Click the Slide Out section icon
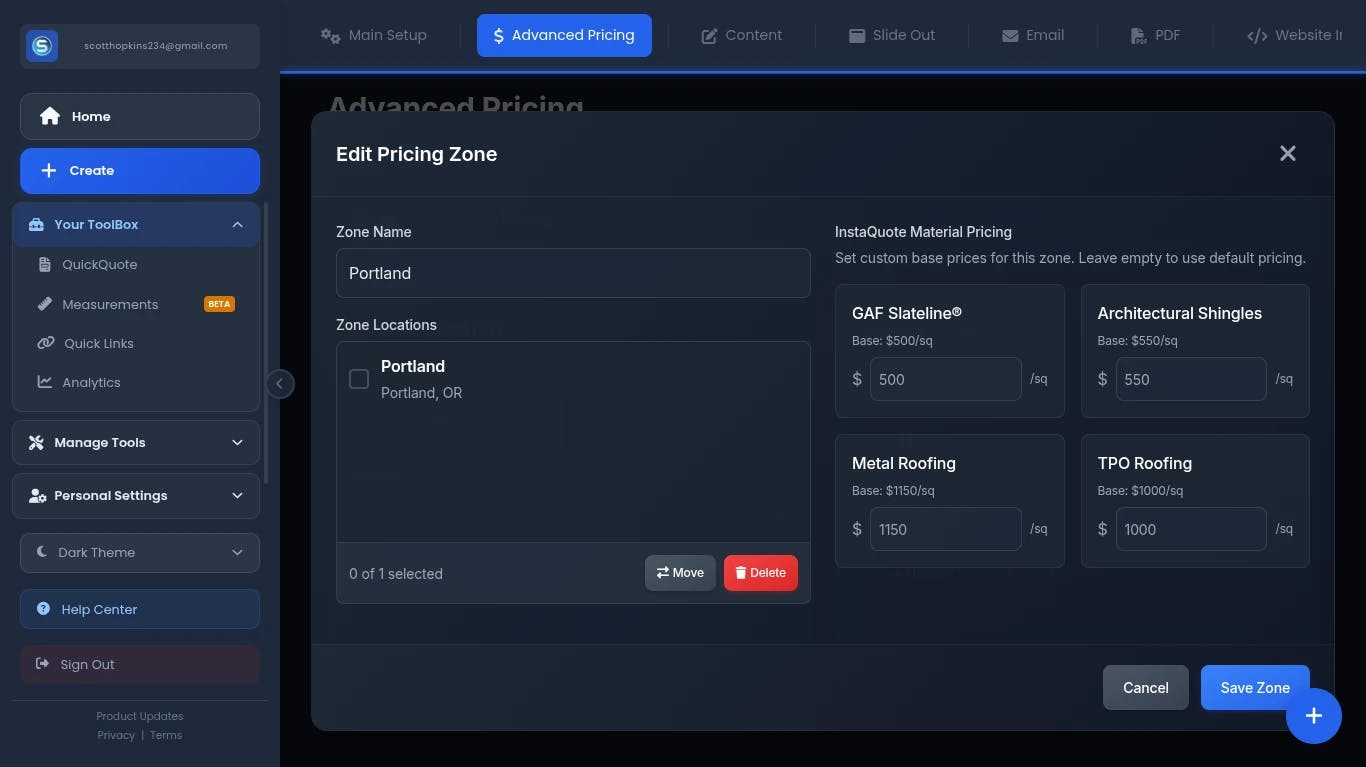Screen dimensions: 1366x767 point(891,35)
